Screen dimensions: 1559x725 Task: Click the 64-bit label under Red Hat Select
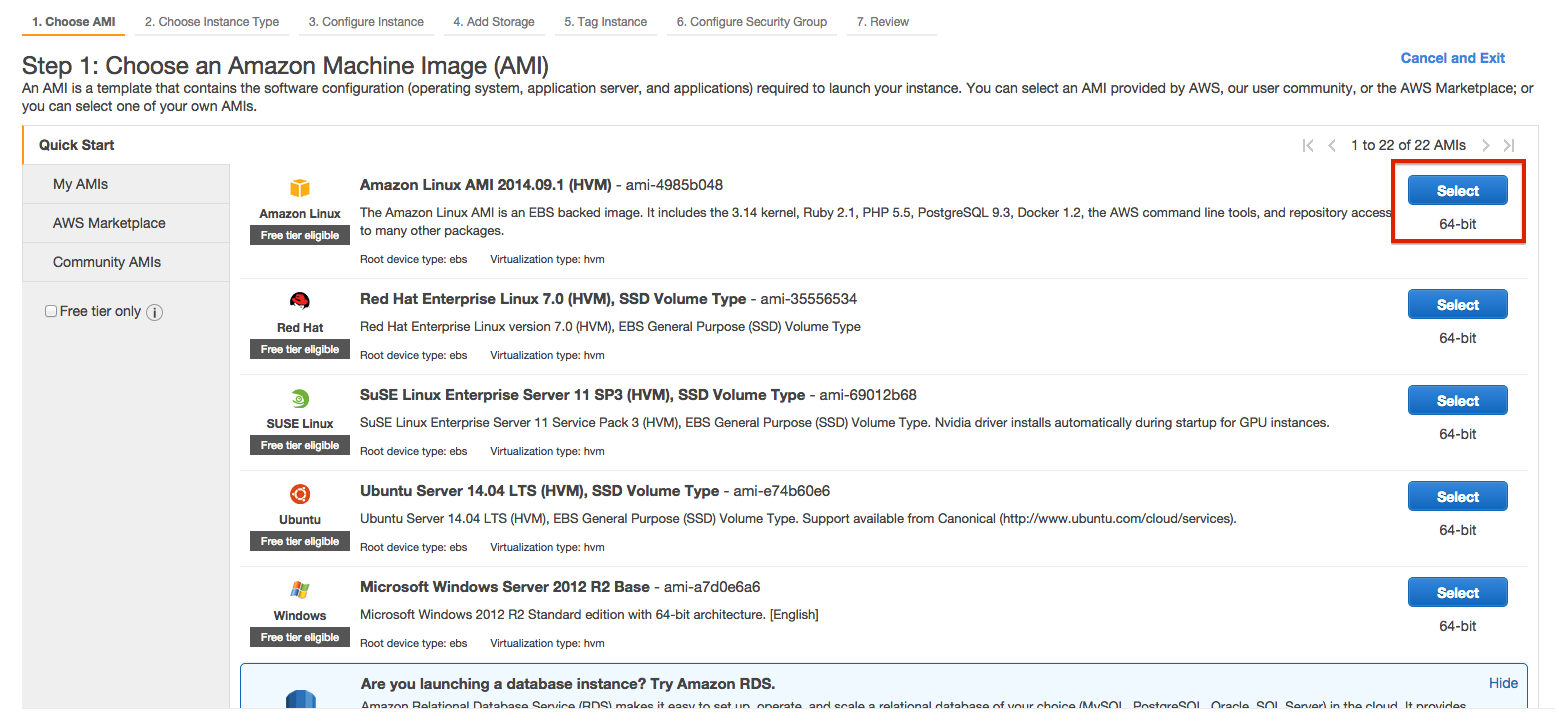pyautogui.click(x=1458, y=338)
